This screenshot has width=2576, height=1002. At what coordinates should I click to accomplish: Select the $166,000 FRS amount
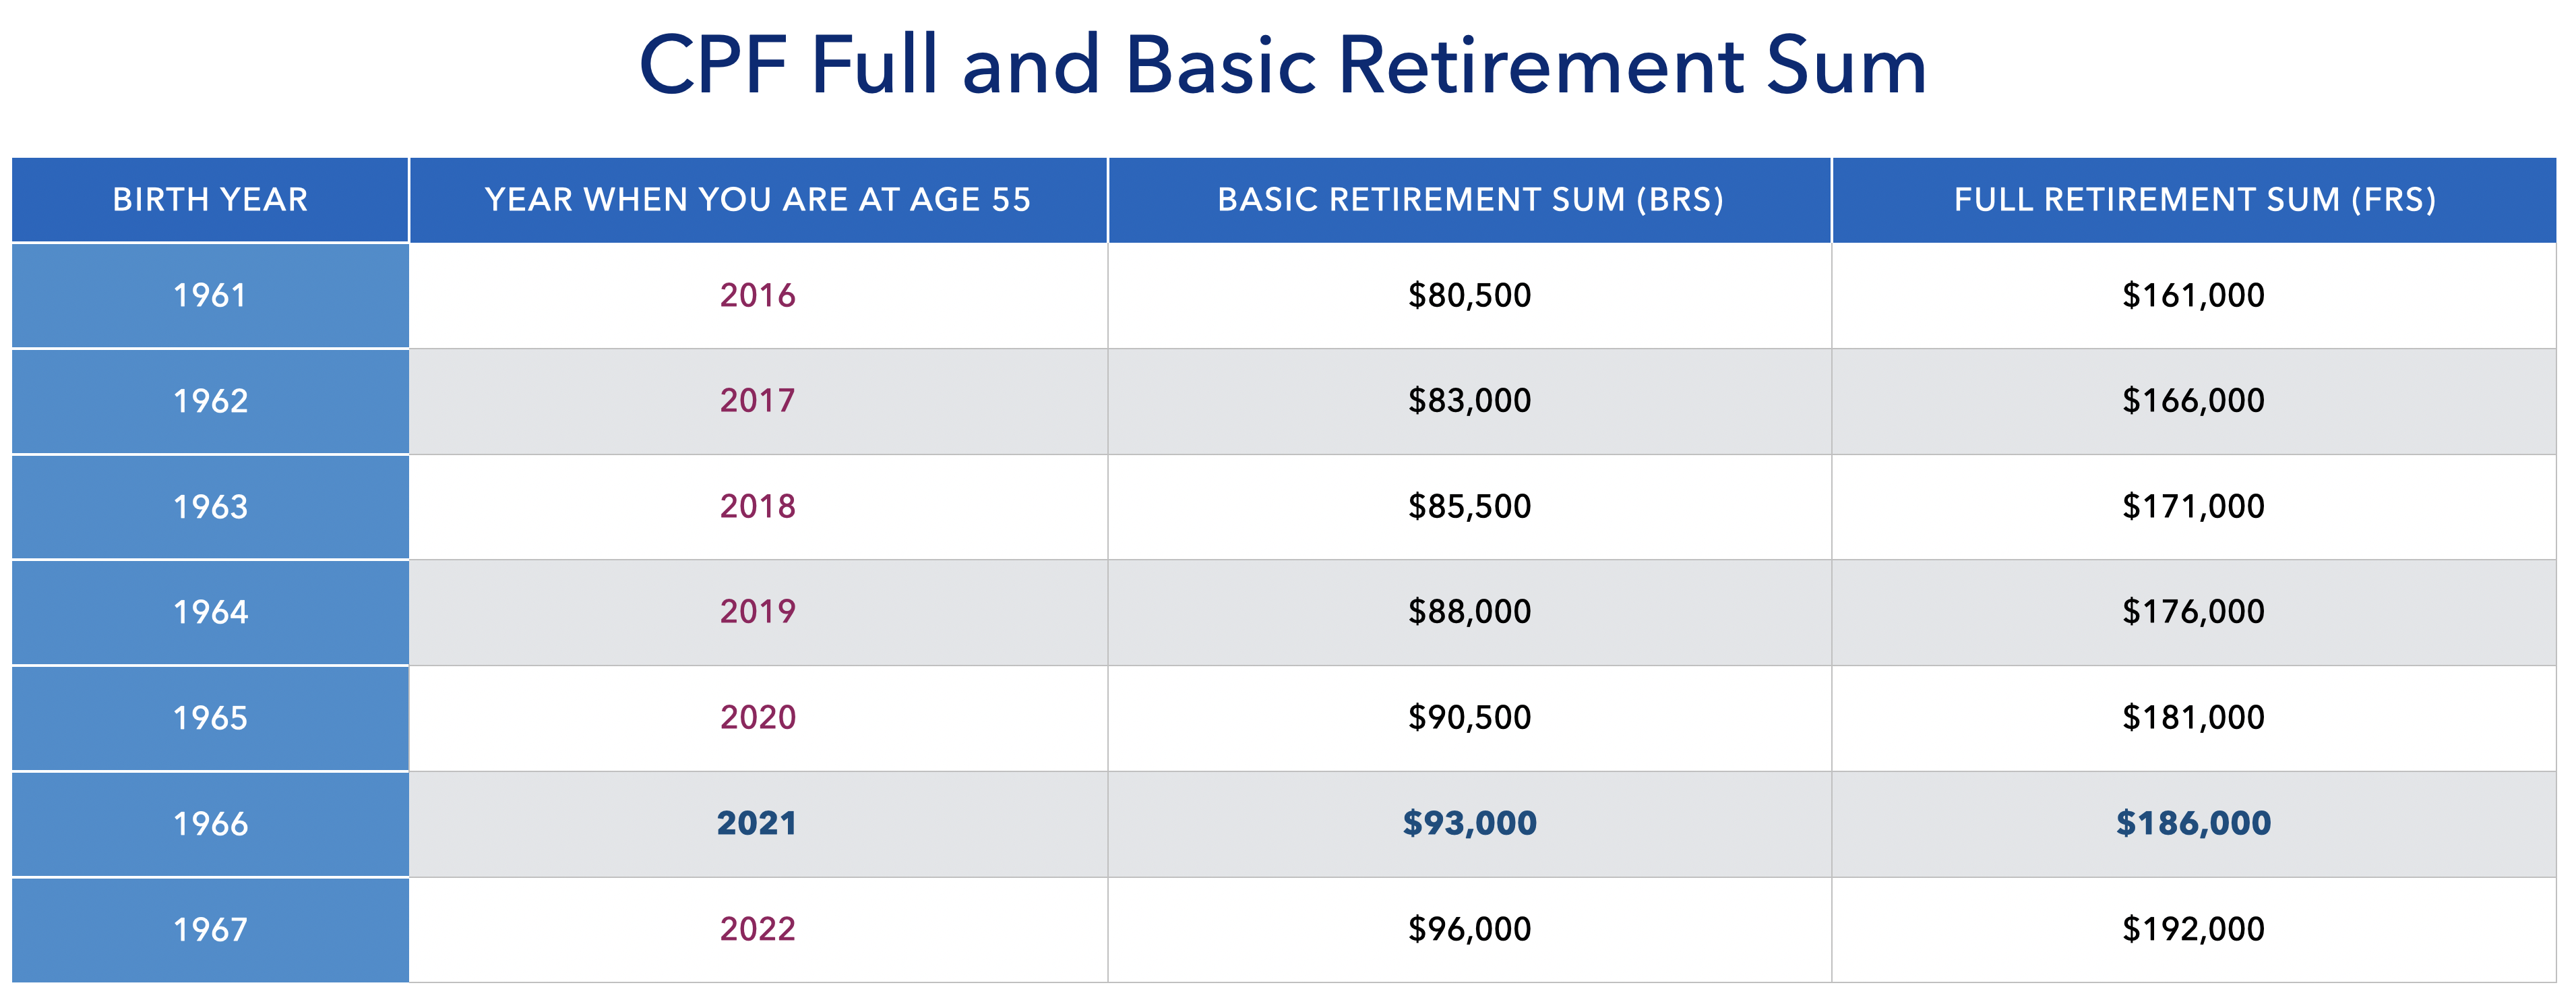click(x=2194, y=401)
